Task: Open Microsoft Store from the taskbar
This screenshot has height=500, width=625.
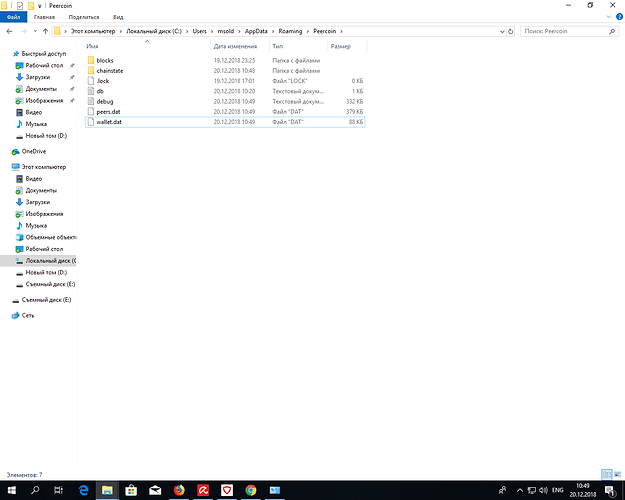Action: click(131, 490)
